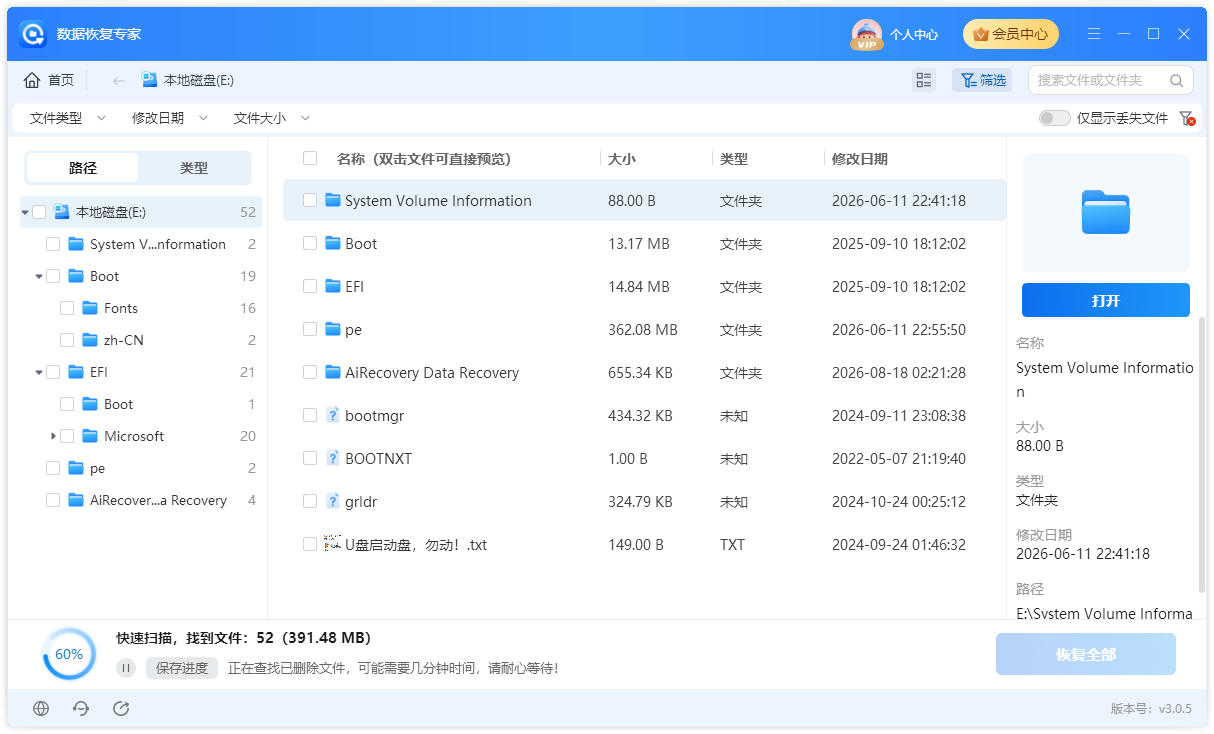Check the pe tree node checkbox
Viewport: 1214px width, 734px height.
coord(53,468)
